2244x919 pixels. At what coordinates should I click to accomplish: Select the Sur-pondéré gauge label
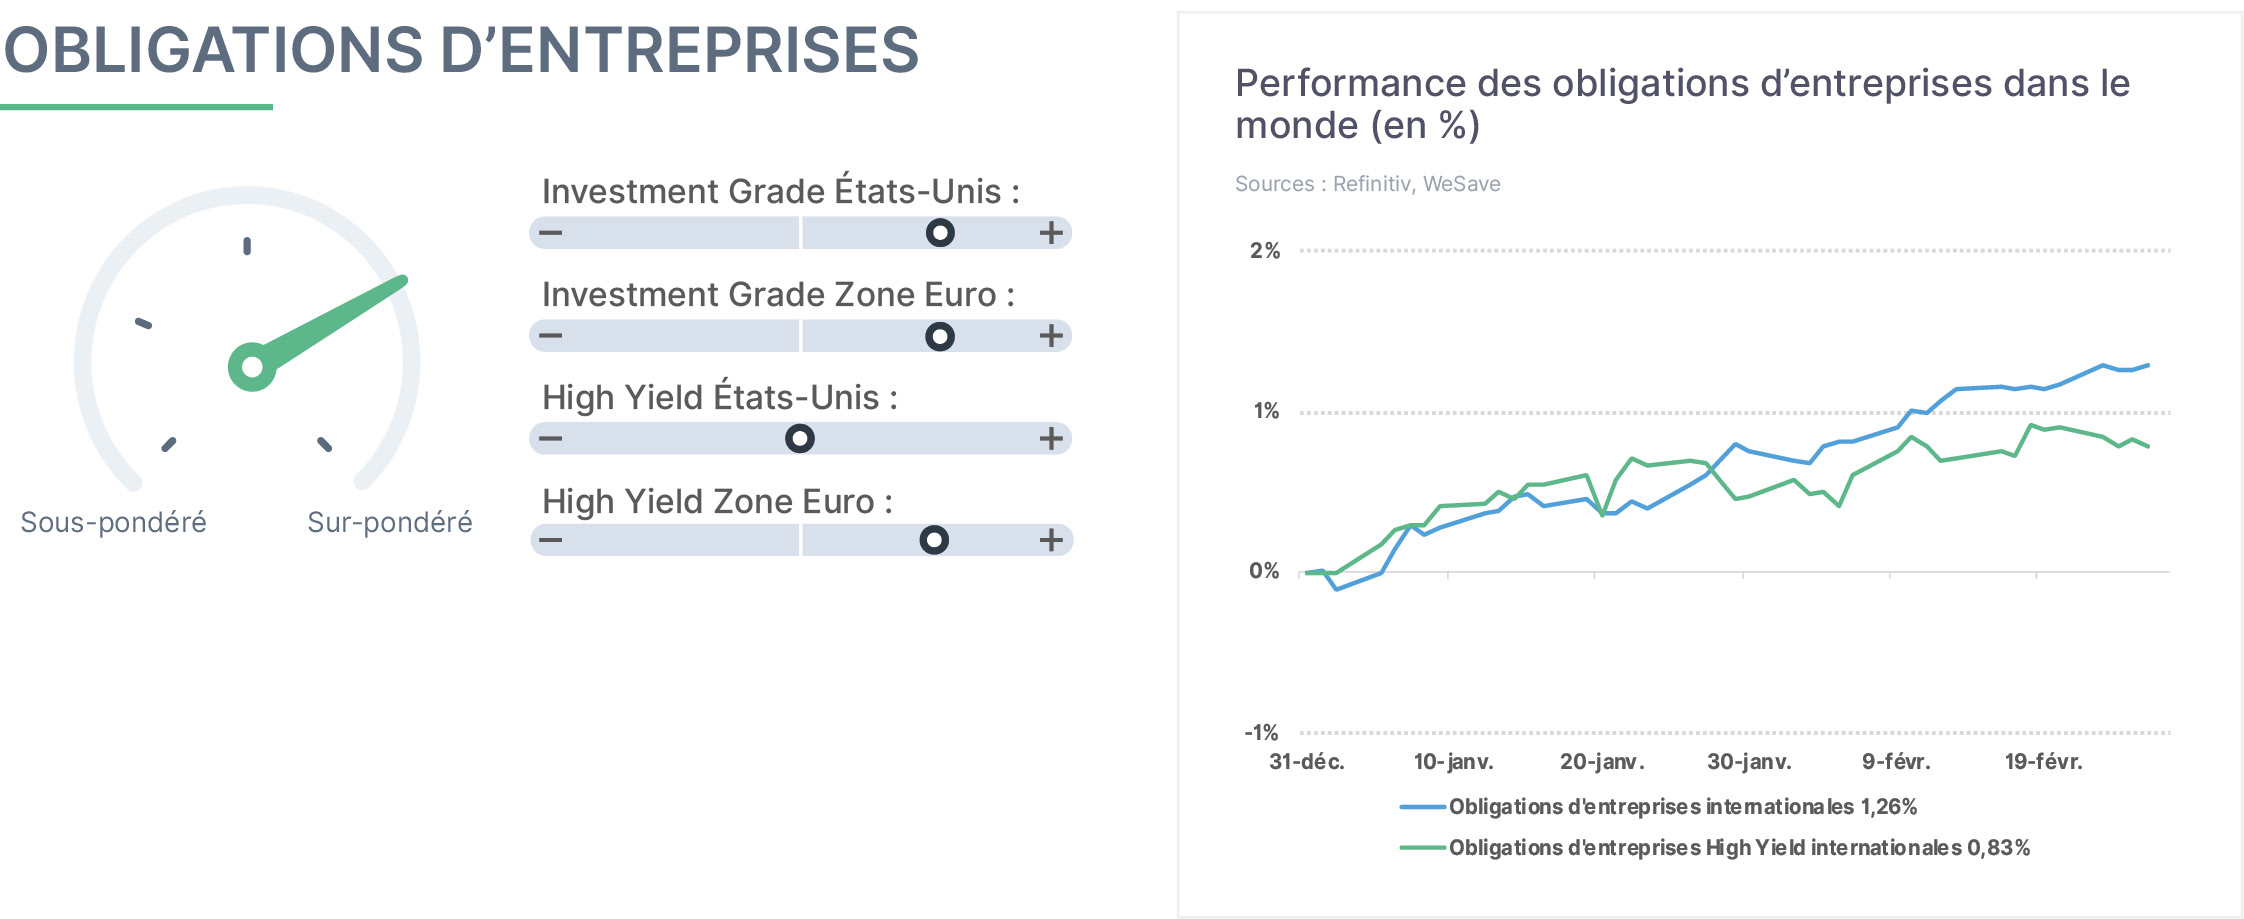pyautogui.click(x=390, y=522)
